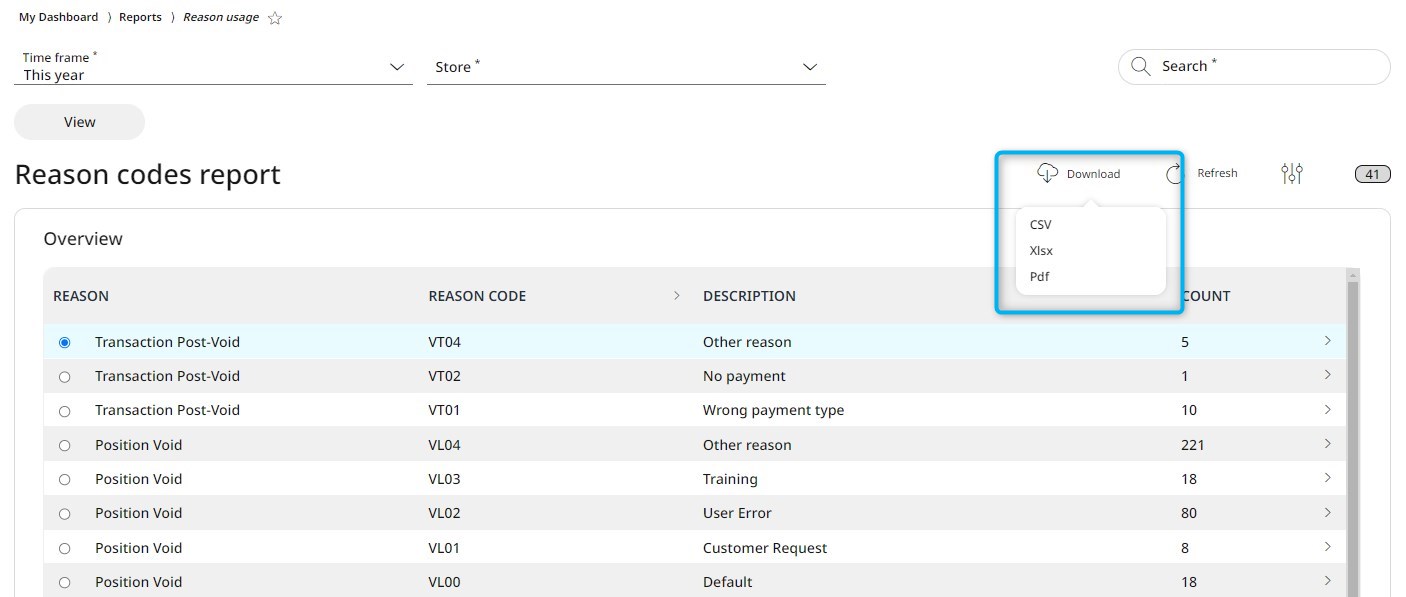Click the Refresh label
This screenshot has width=1406, height=597.
pyautogui.click(x=1217, y=173)
